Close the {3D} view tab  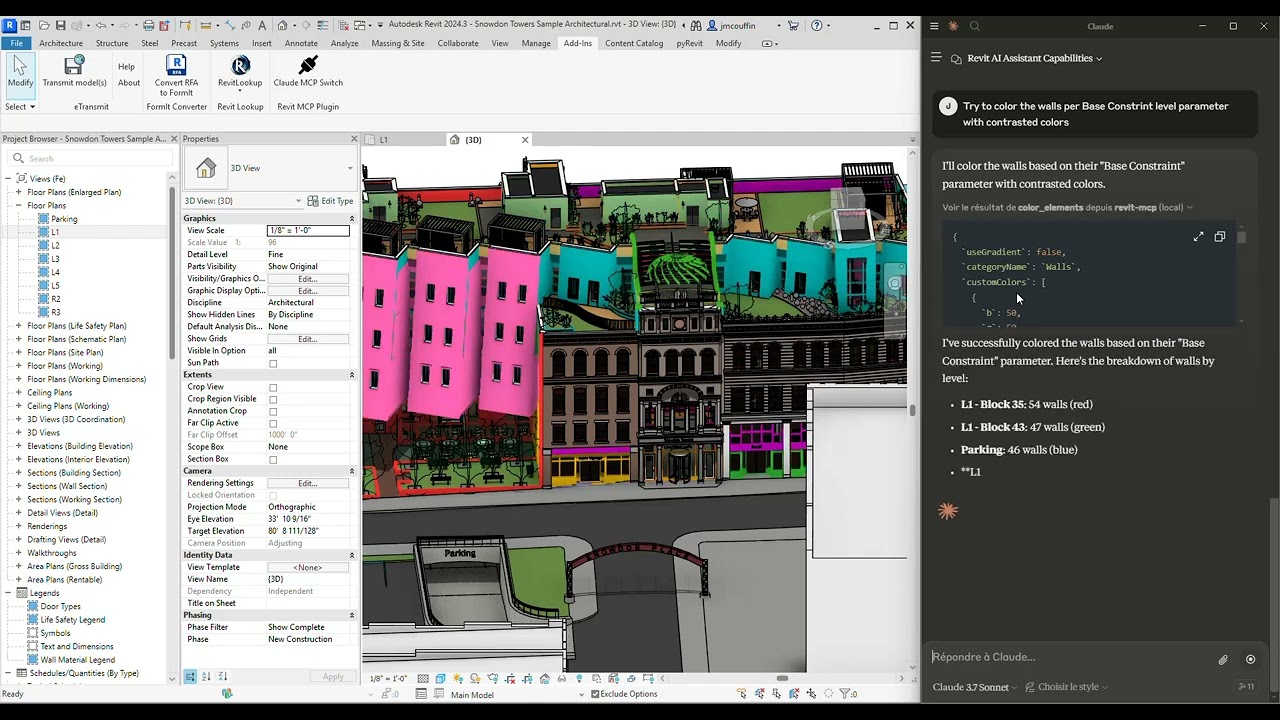(525, 140)
